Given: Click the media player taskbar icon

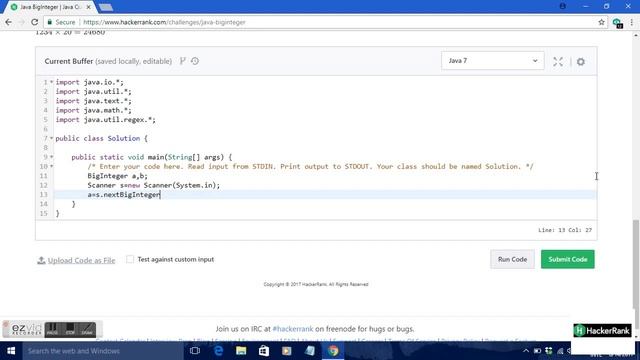Looking at the screenshot, I should tap(287, 351).
